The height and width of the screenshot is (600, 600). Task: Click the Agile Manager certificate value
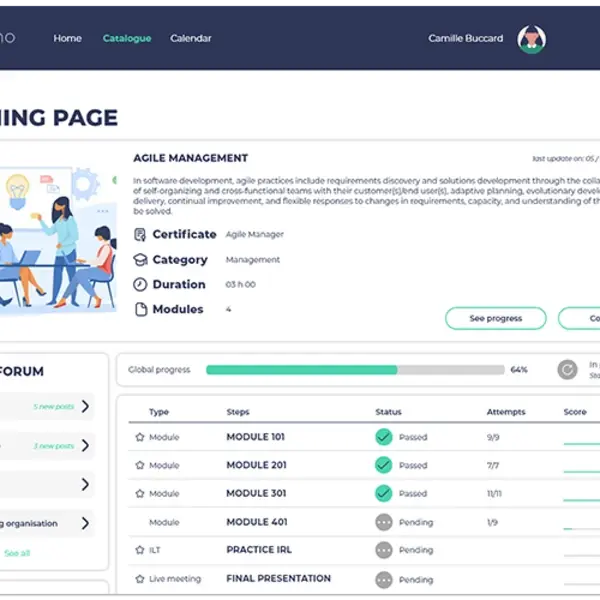pos(254,235)
